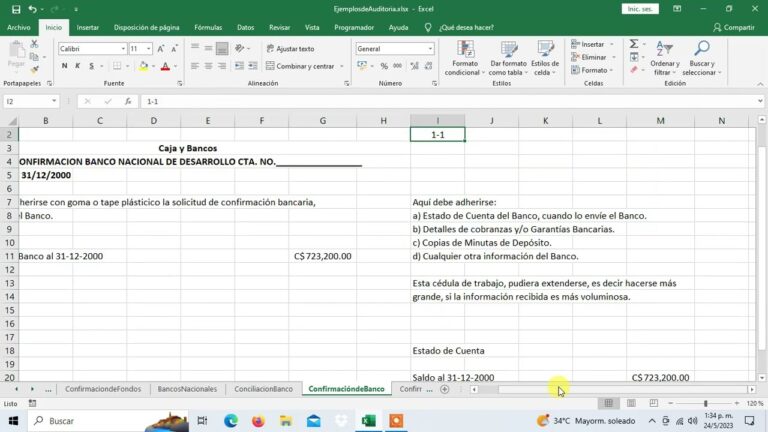The image size is (768, 432).
Task: Decrease the indent
Action: [x=239, y=66]
